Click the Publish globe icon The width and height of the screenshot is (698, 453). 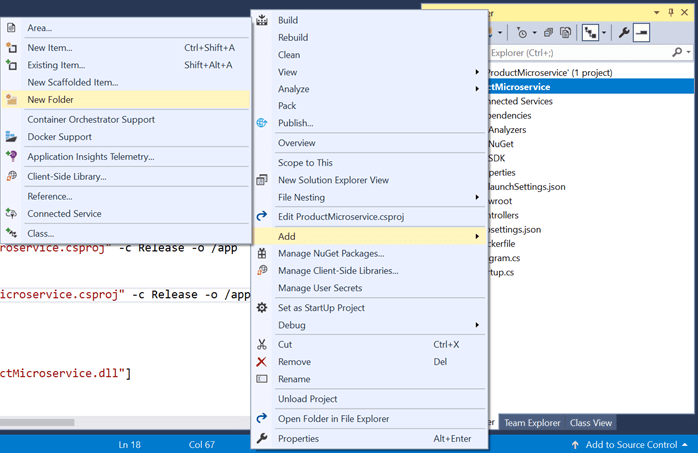(x=262, y=123)
